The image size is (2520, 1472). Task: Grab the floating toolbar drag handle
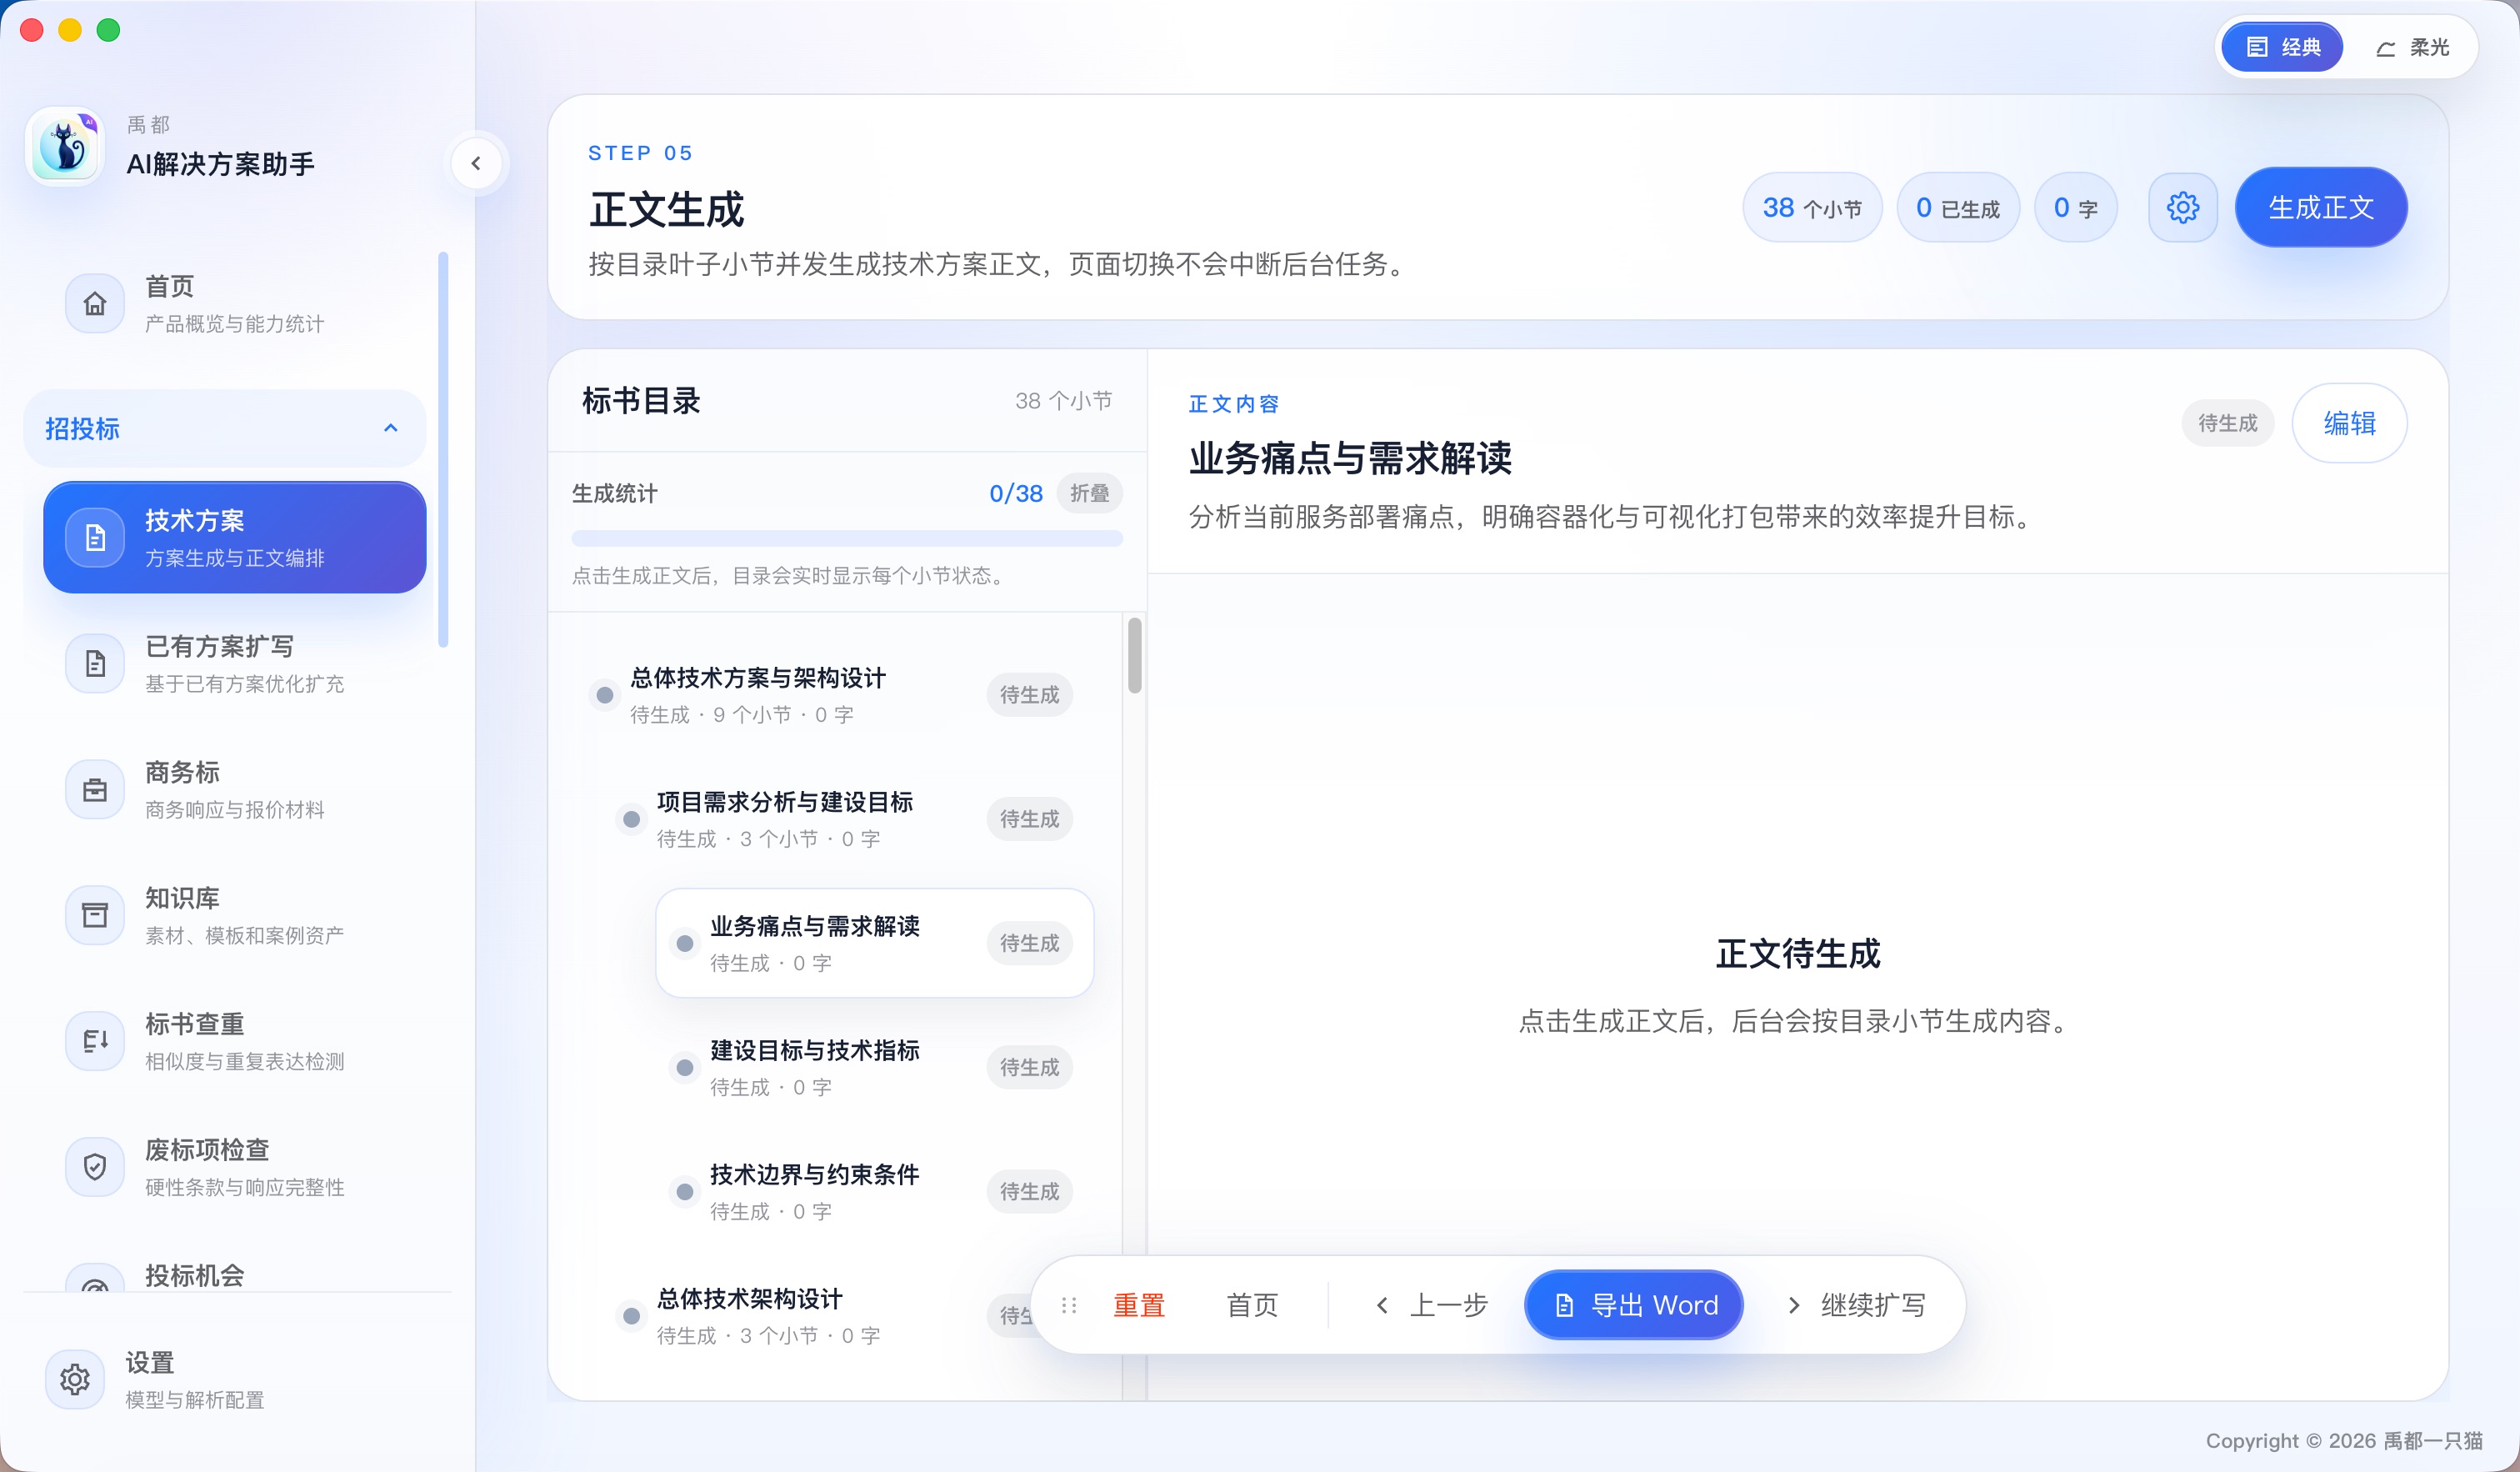coord(1069,1305)
